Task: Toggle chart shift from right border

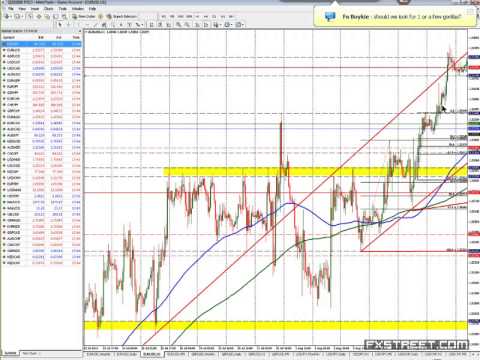Action: [x=206, y=25]
